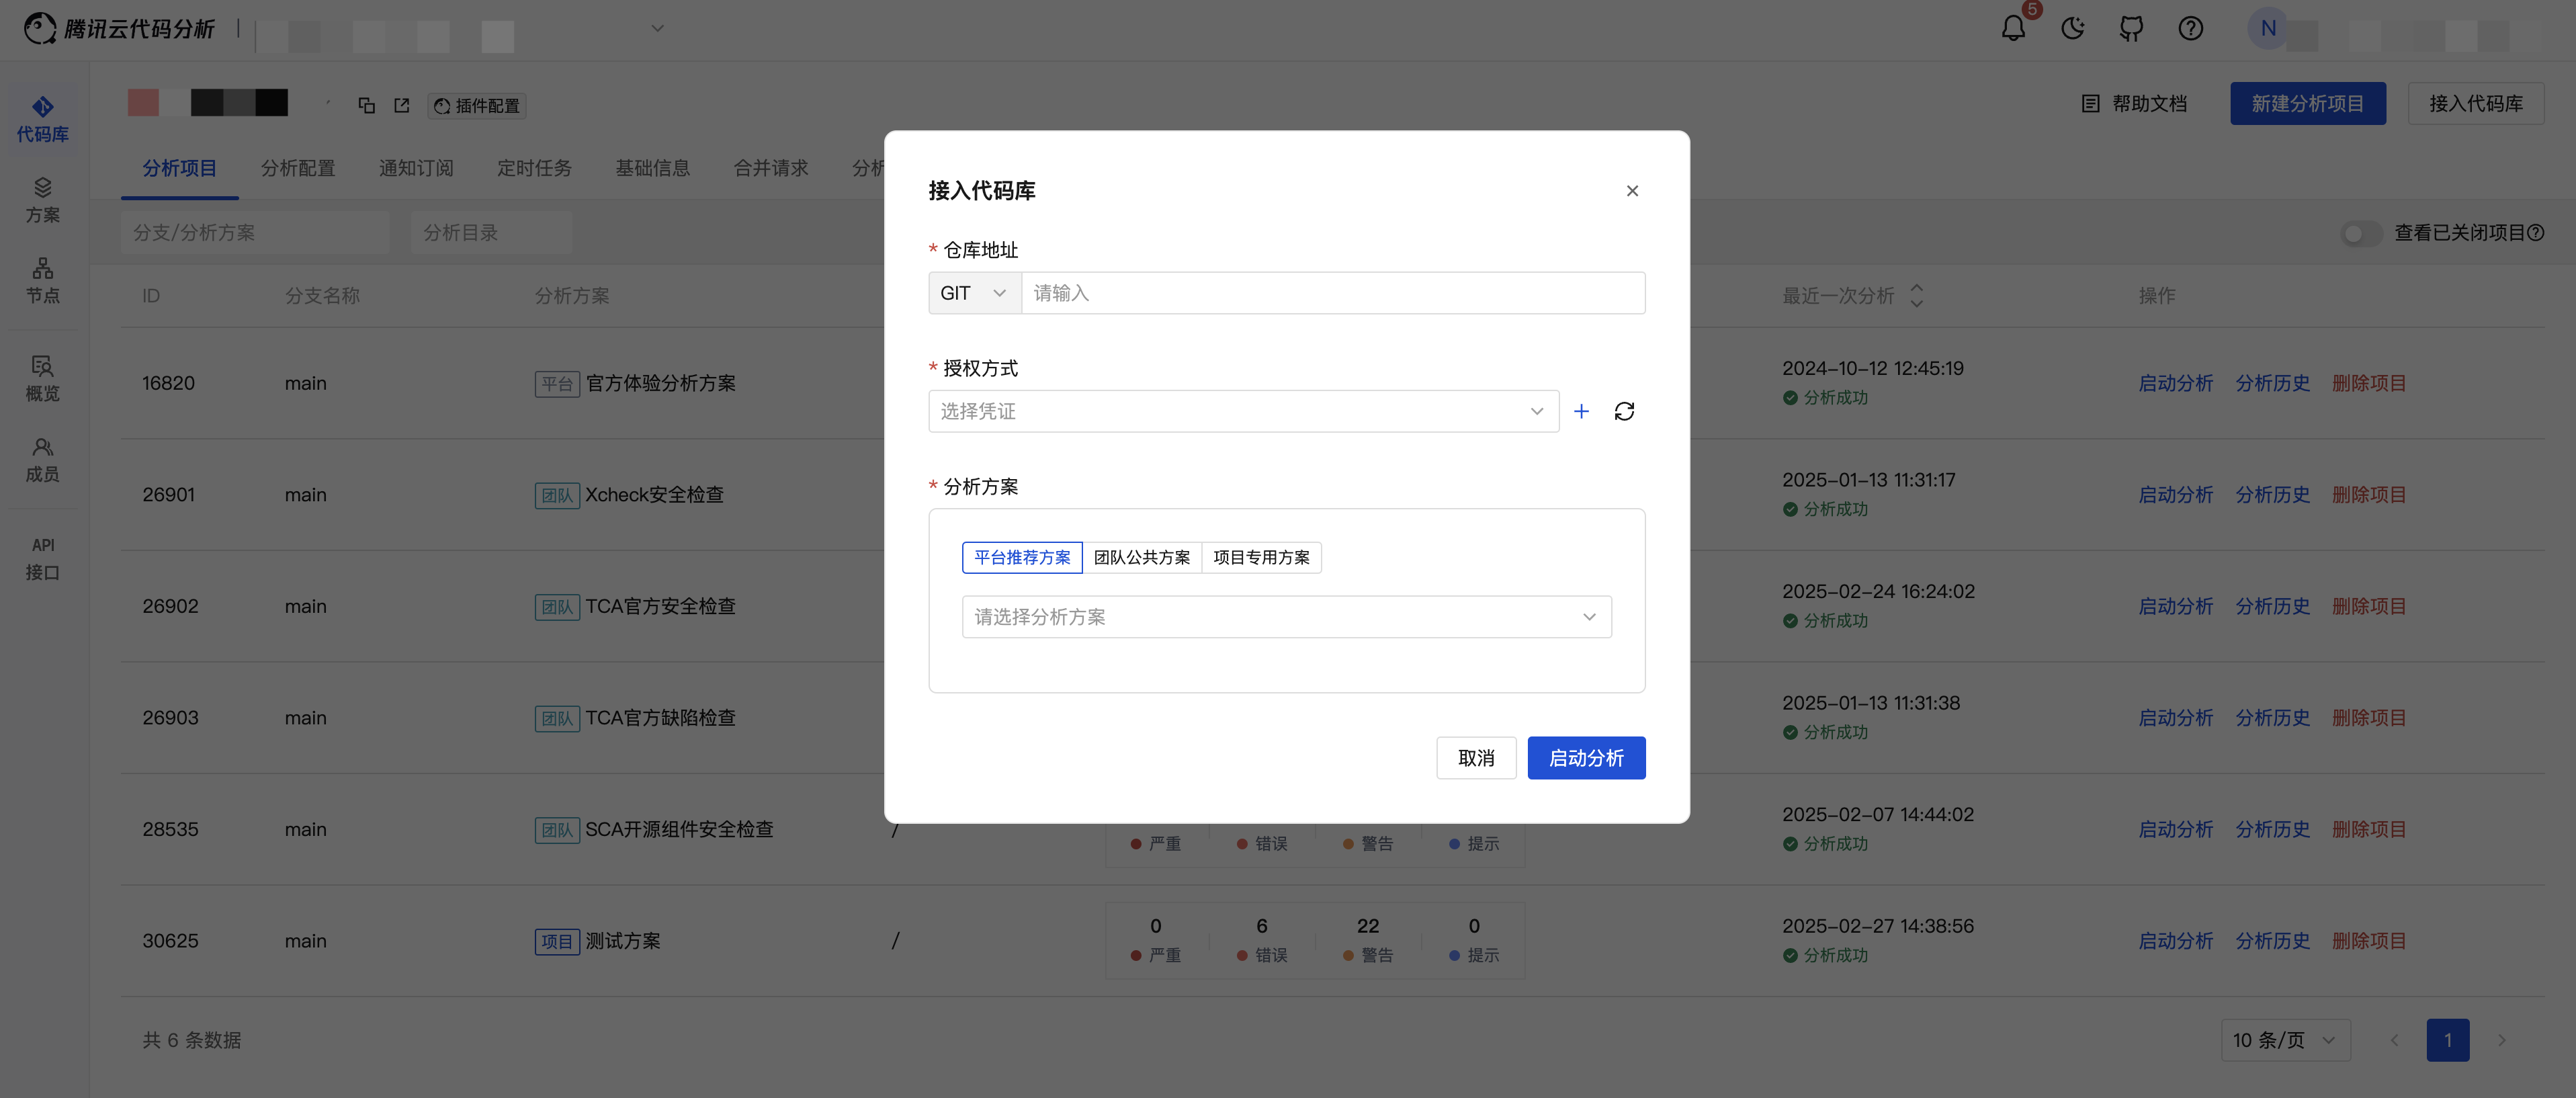This screenshot has height=1098, width=2576.
Task: Select 项目专用方案 option
Action: 1261,557
